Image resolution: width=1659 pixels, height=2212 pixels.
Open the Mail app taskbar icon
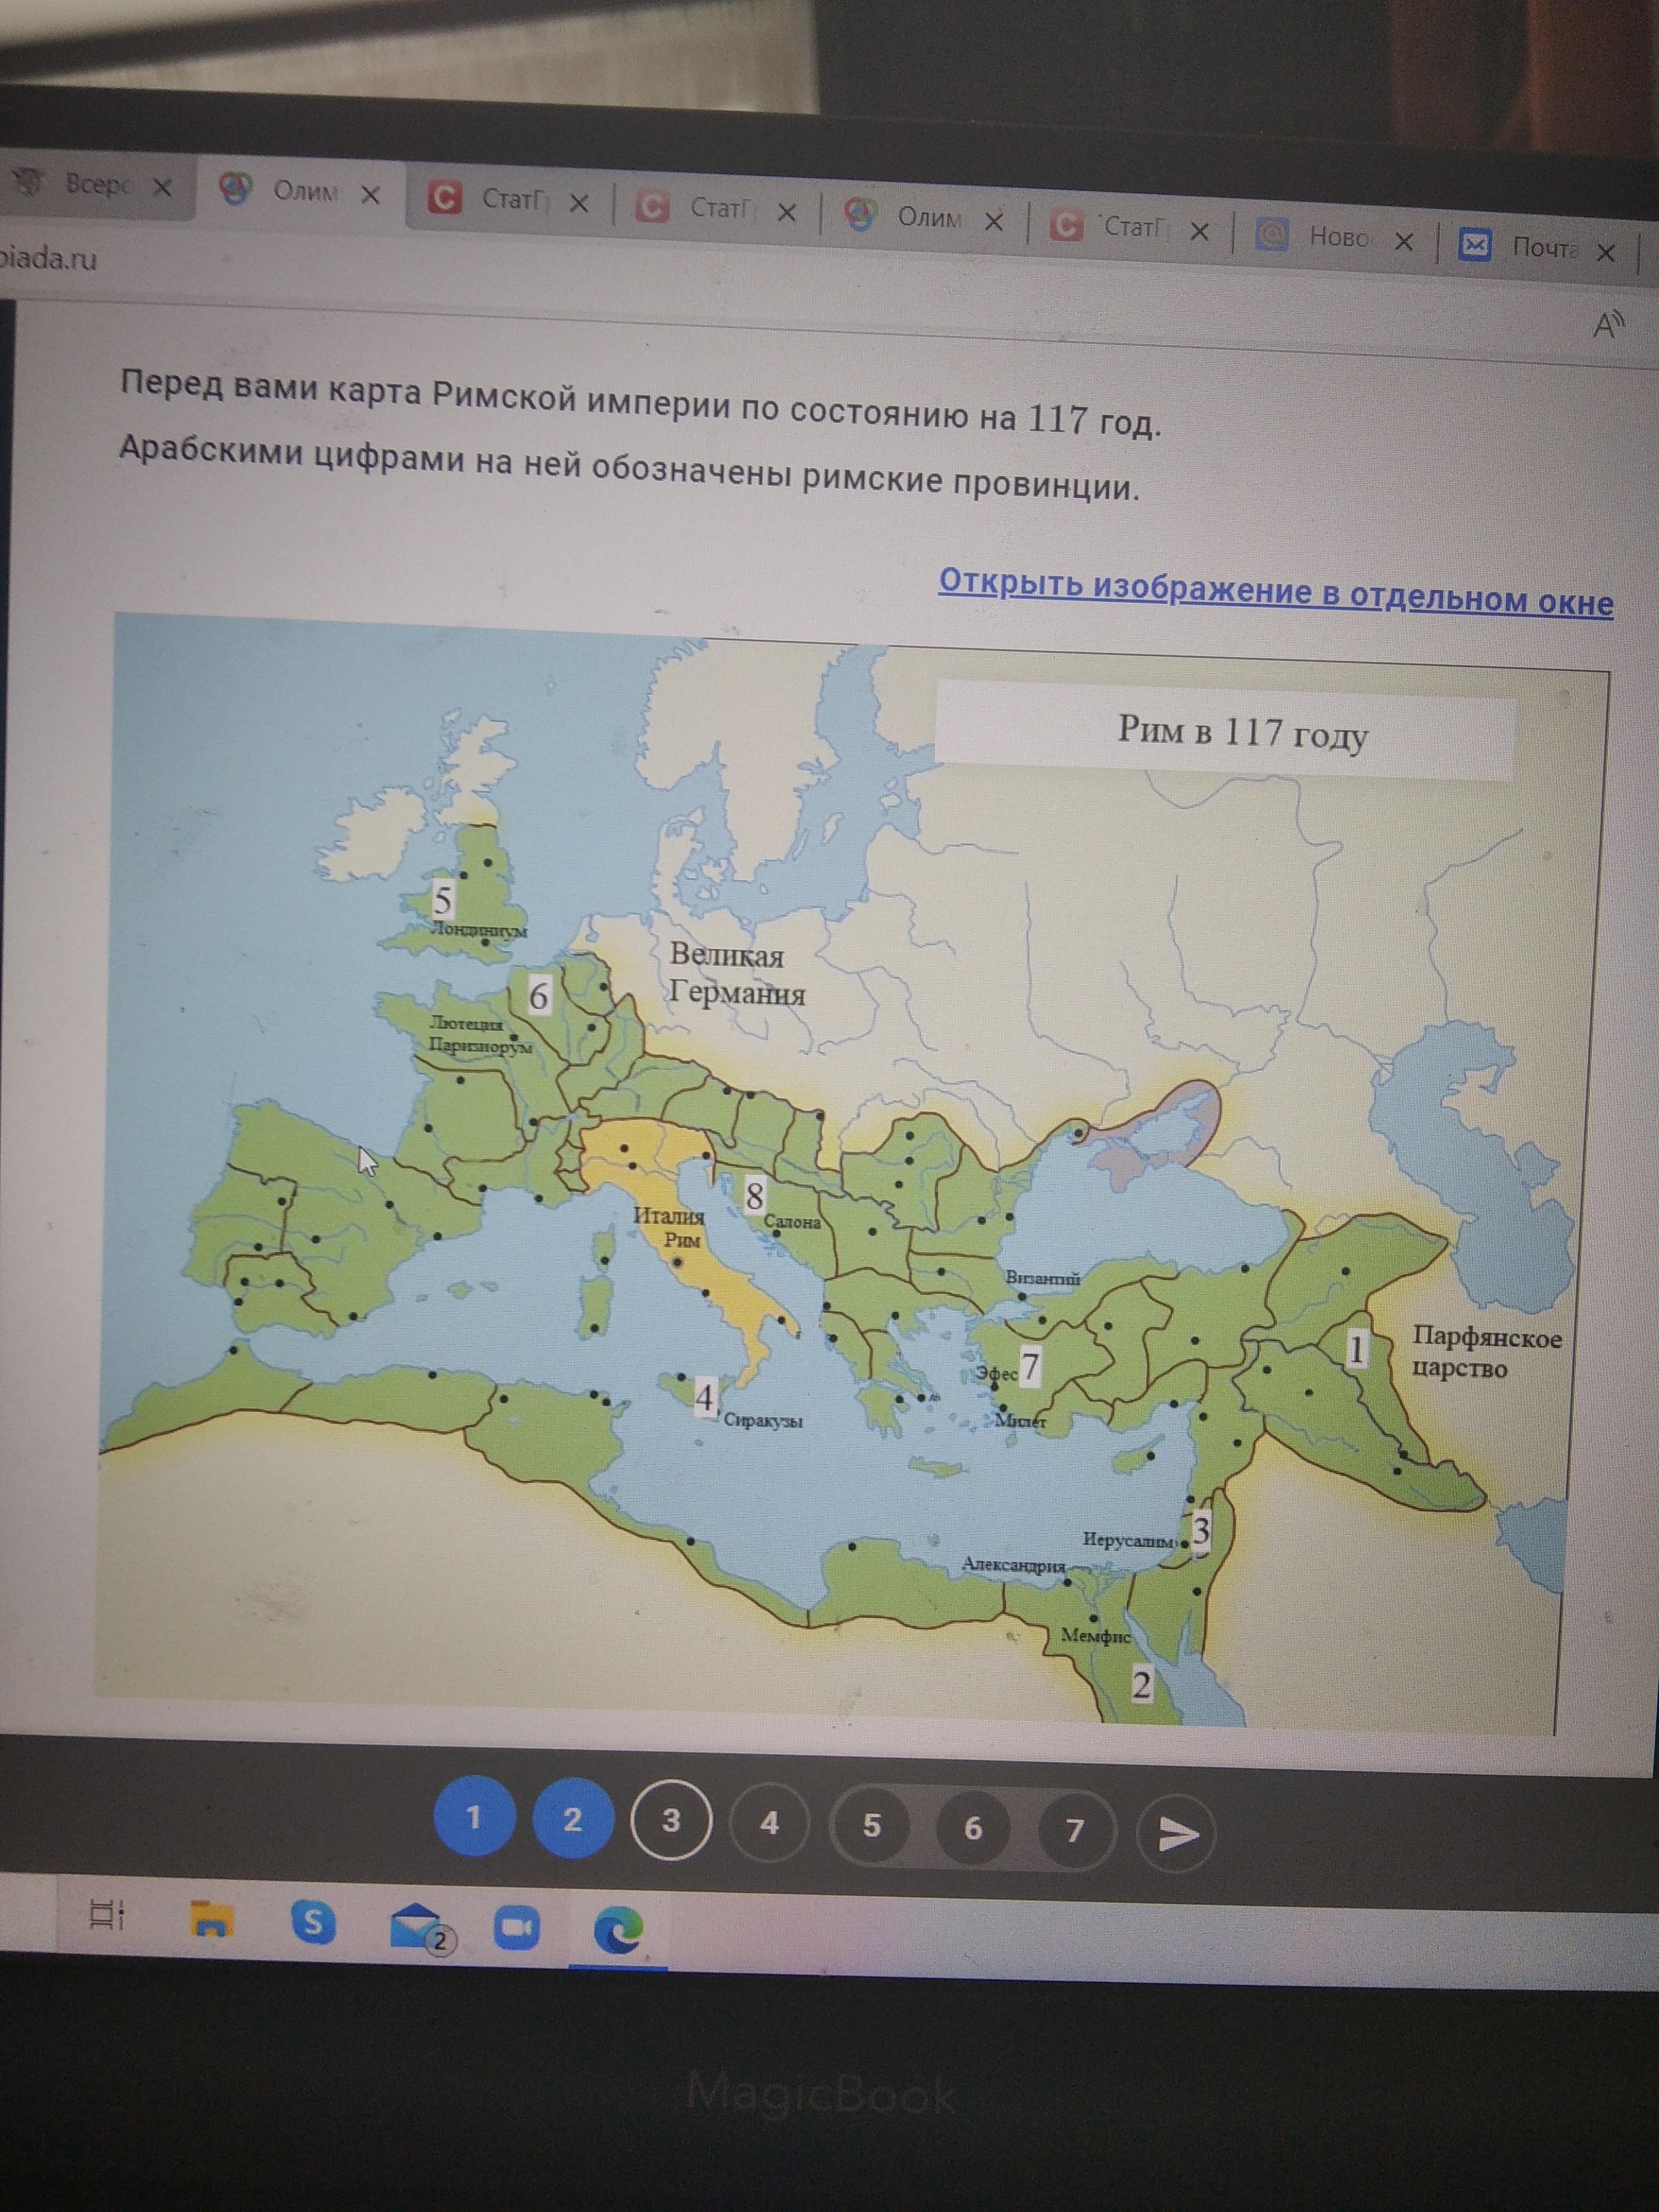(415, 1927)
